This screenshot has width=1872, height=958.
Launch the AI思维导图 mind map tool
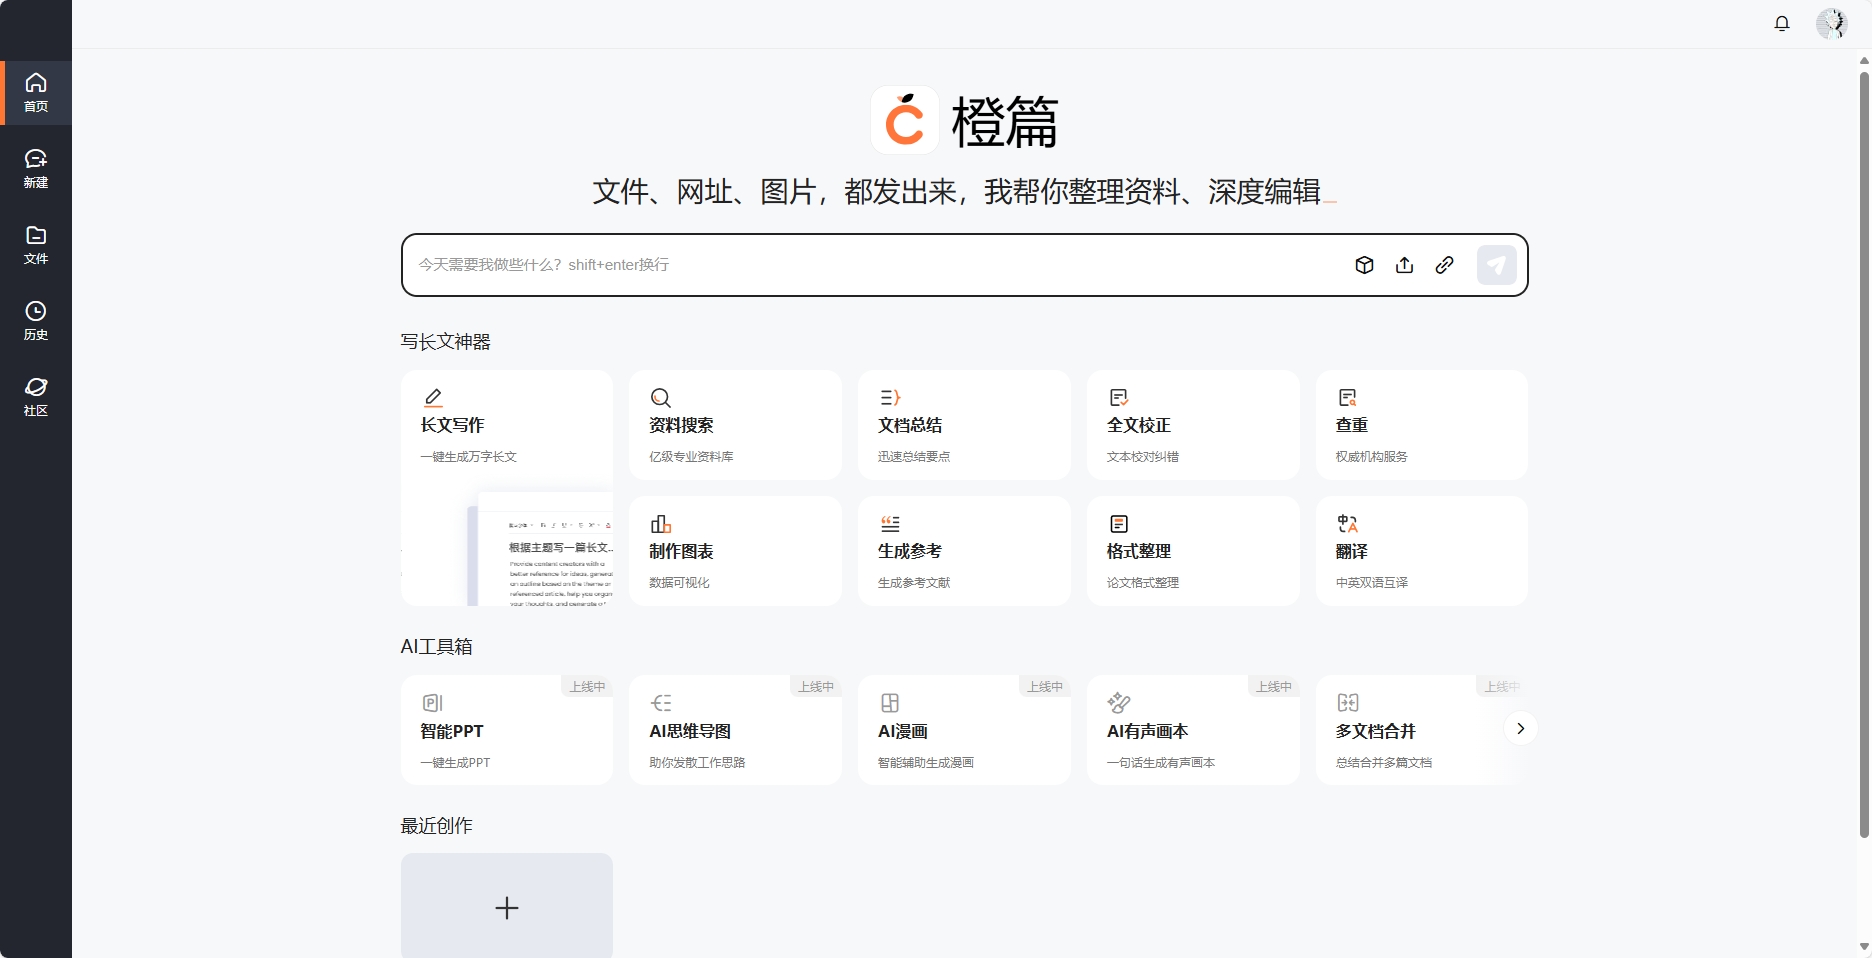tap(735, 730)
